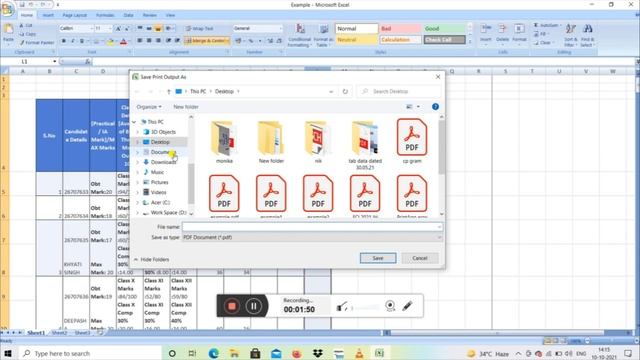Click Cut in the Clipboard group
Viewport: 640px width, 360px height.
pyautogui.click(x=27, y=25)
